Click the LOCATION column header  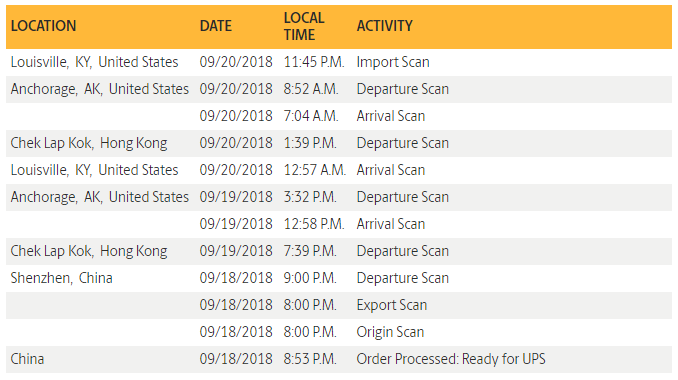[43, 26]
